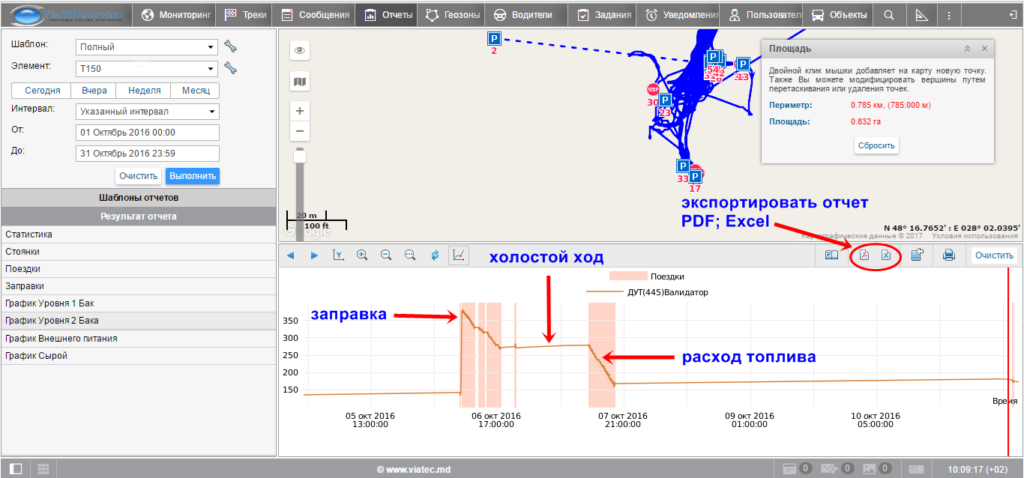This screenshot has height=478, width=1024.
Task: Export report to Excel
Action: (886, 256)
